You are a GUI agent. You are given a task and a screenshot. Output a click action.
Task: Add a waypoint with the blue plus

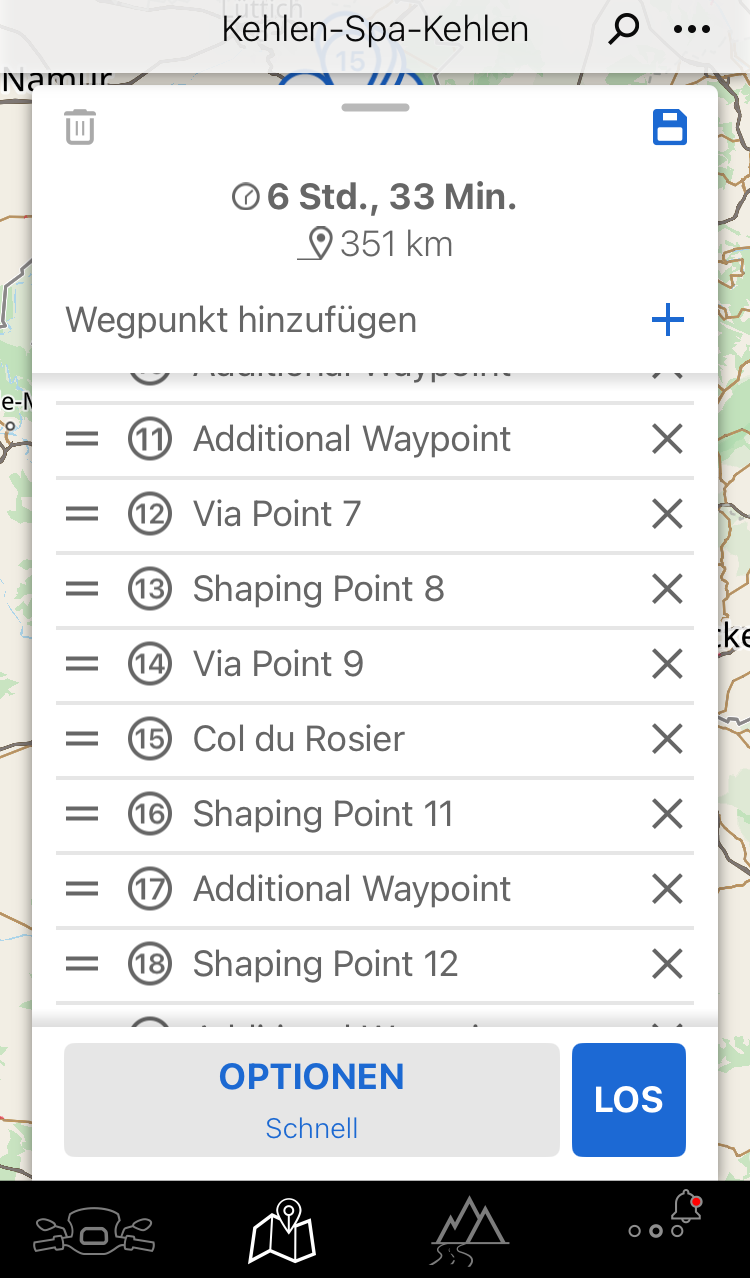pyautogui.click(x=667, y=321)
